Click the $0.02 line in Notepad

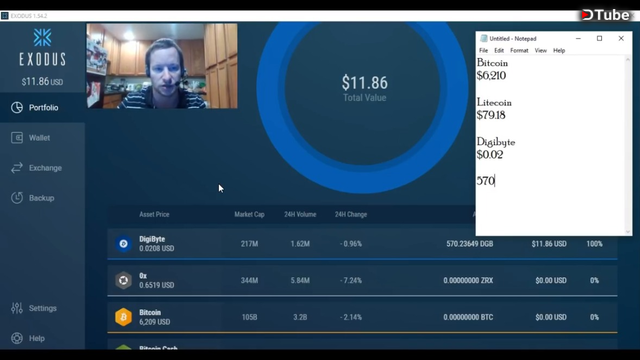(490, 155)
